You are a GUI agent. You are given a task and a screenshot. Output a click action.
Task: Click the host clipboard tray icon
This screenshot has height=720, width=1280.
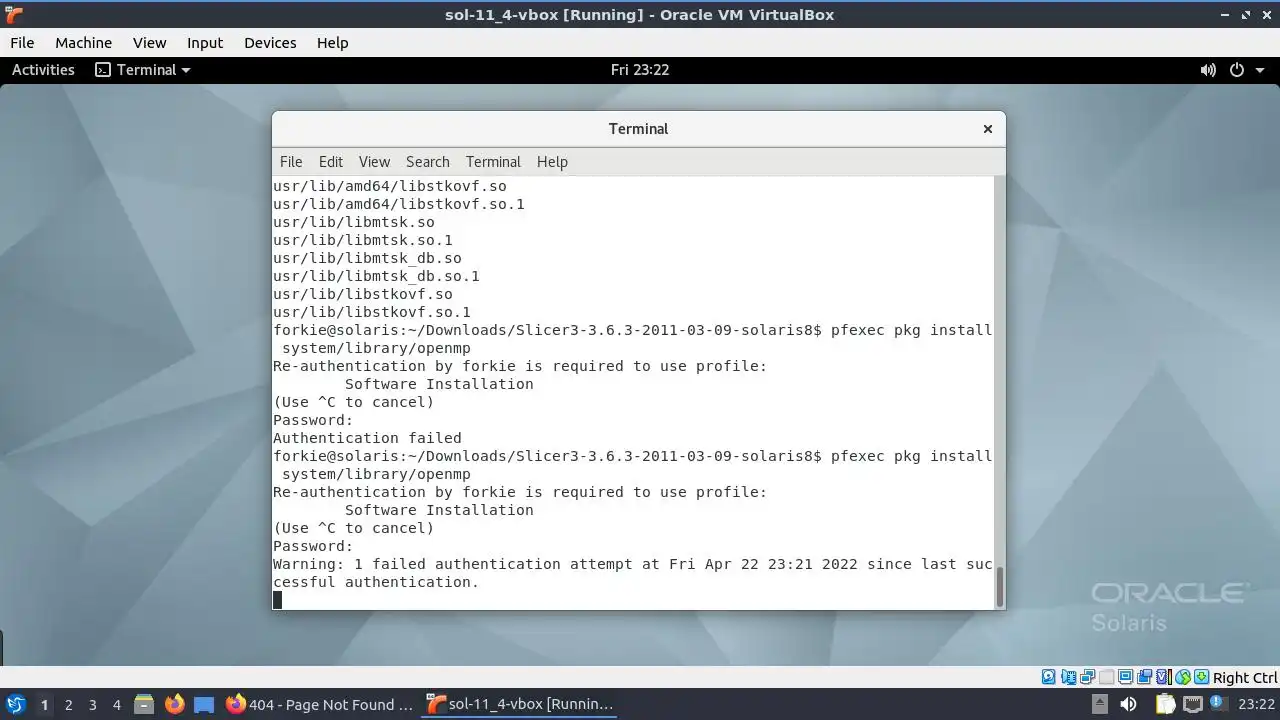1166,704
